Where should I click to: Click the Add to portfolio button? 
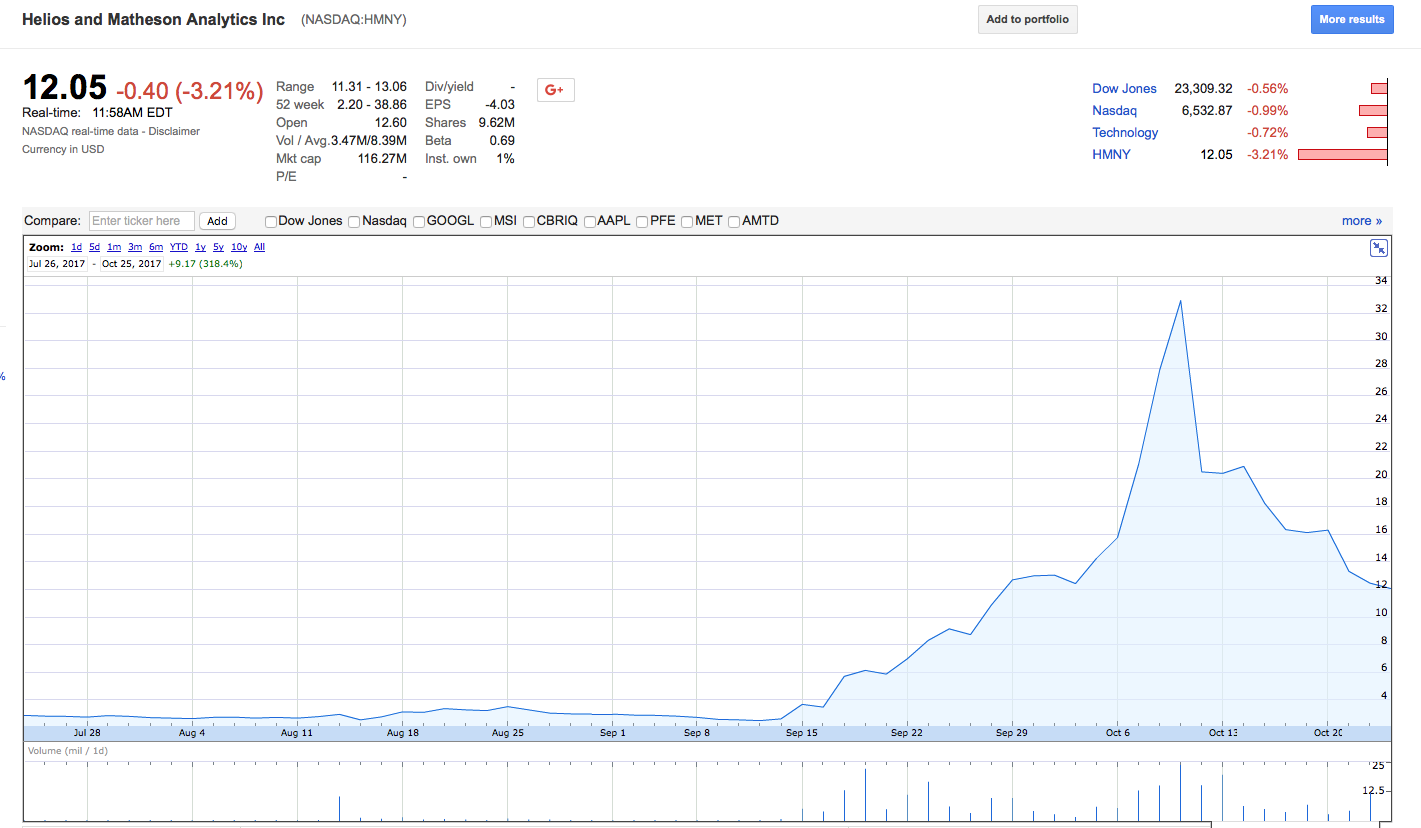tap(1027, 20)
